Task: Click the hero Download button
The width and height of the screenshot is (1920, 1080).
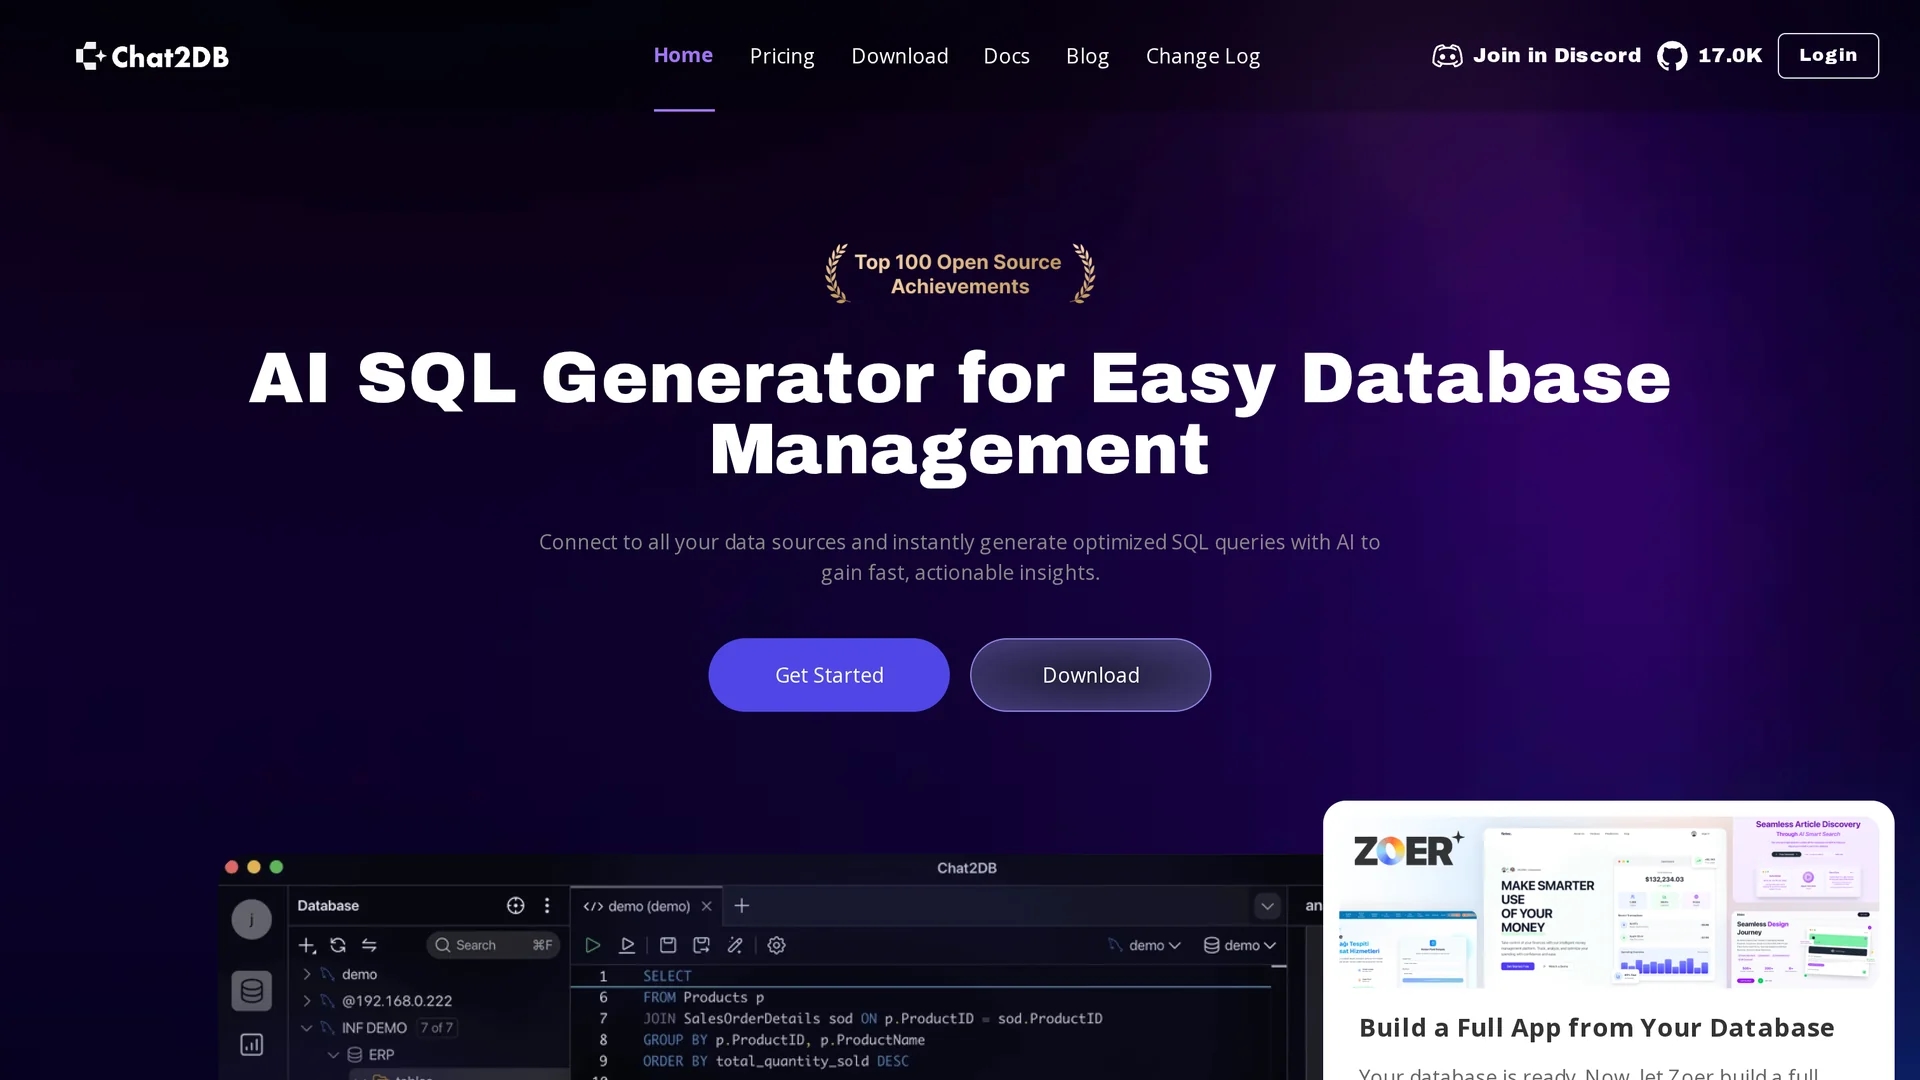Action: click(x=1090, y=675)
